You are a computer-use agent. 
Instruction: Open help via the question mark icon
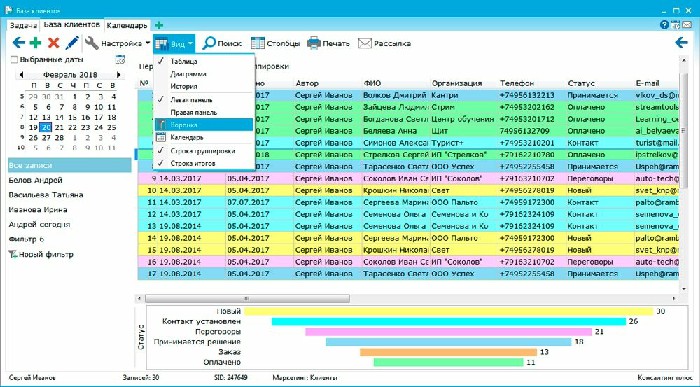point(664,25)
